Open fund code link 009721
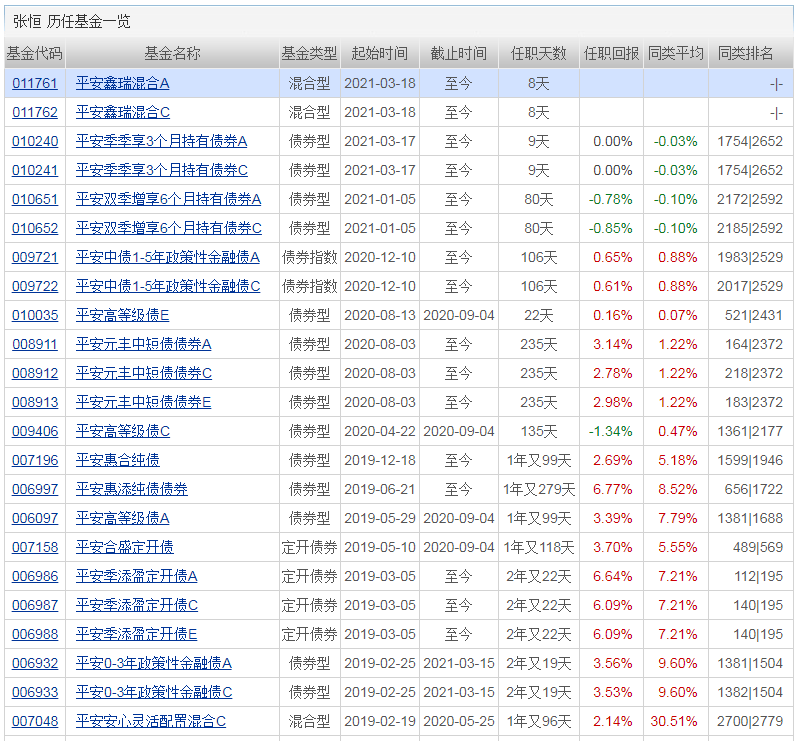 35,258
